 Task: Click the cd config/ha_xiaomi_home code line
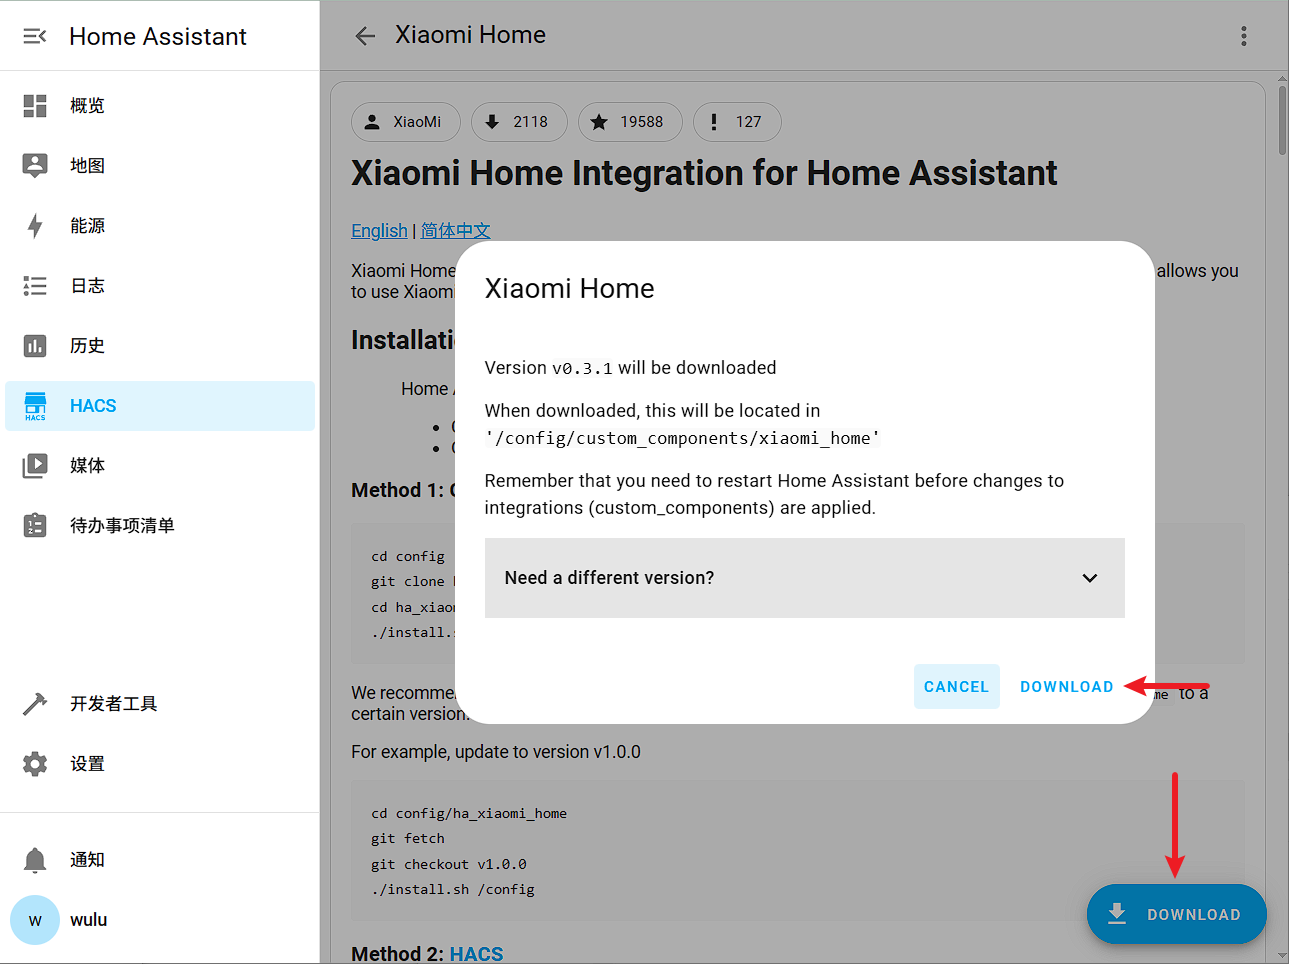(x=468, y=813)
